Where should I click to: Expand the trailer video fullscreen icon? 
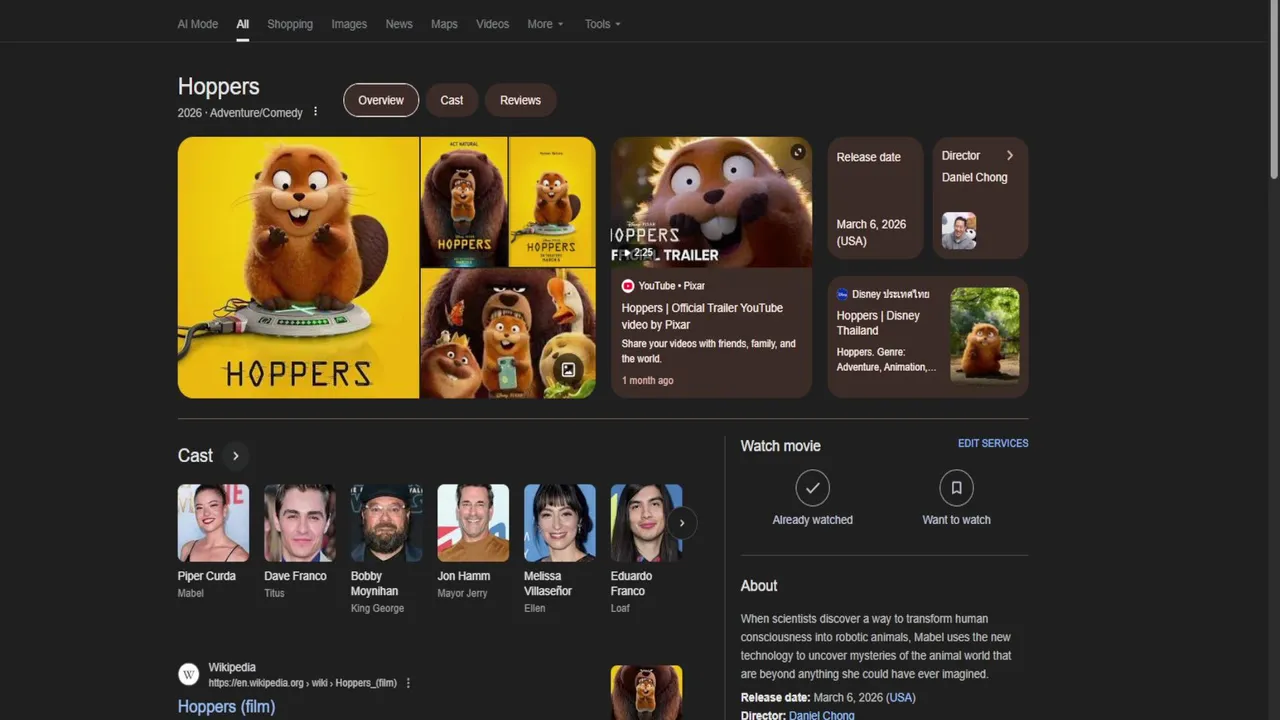click(x=797, y=152)
